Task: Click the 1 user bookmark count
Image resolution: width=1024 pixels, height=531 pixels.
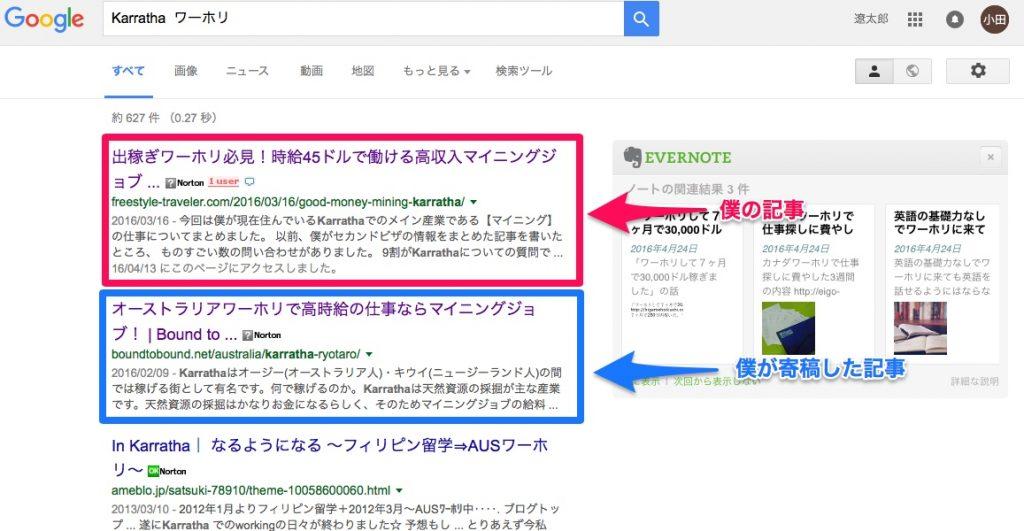Action: [x=223, y=182]
